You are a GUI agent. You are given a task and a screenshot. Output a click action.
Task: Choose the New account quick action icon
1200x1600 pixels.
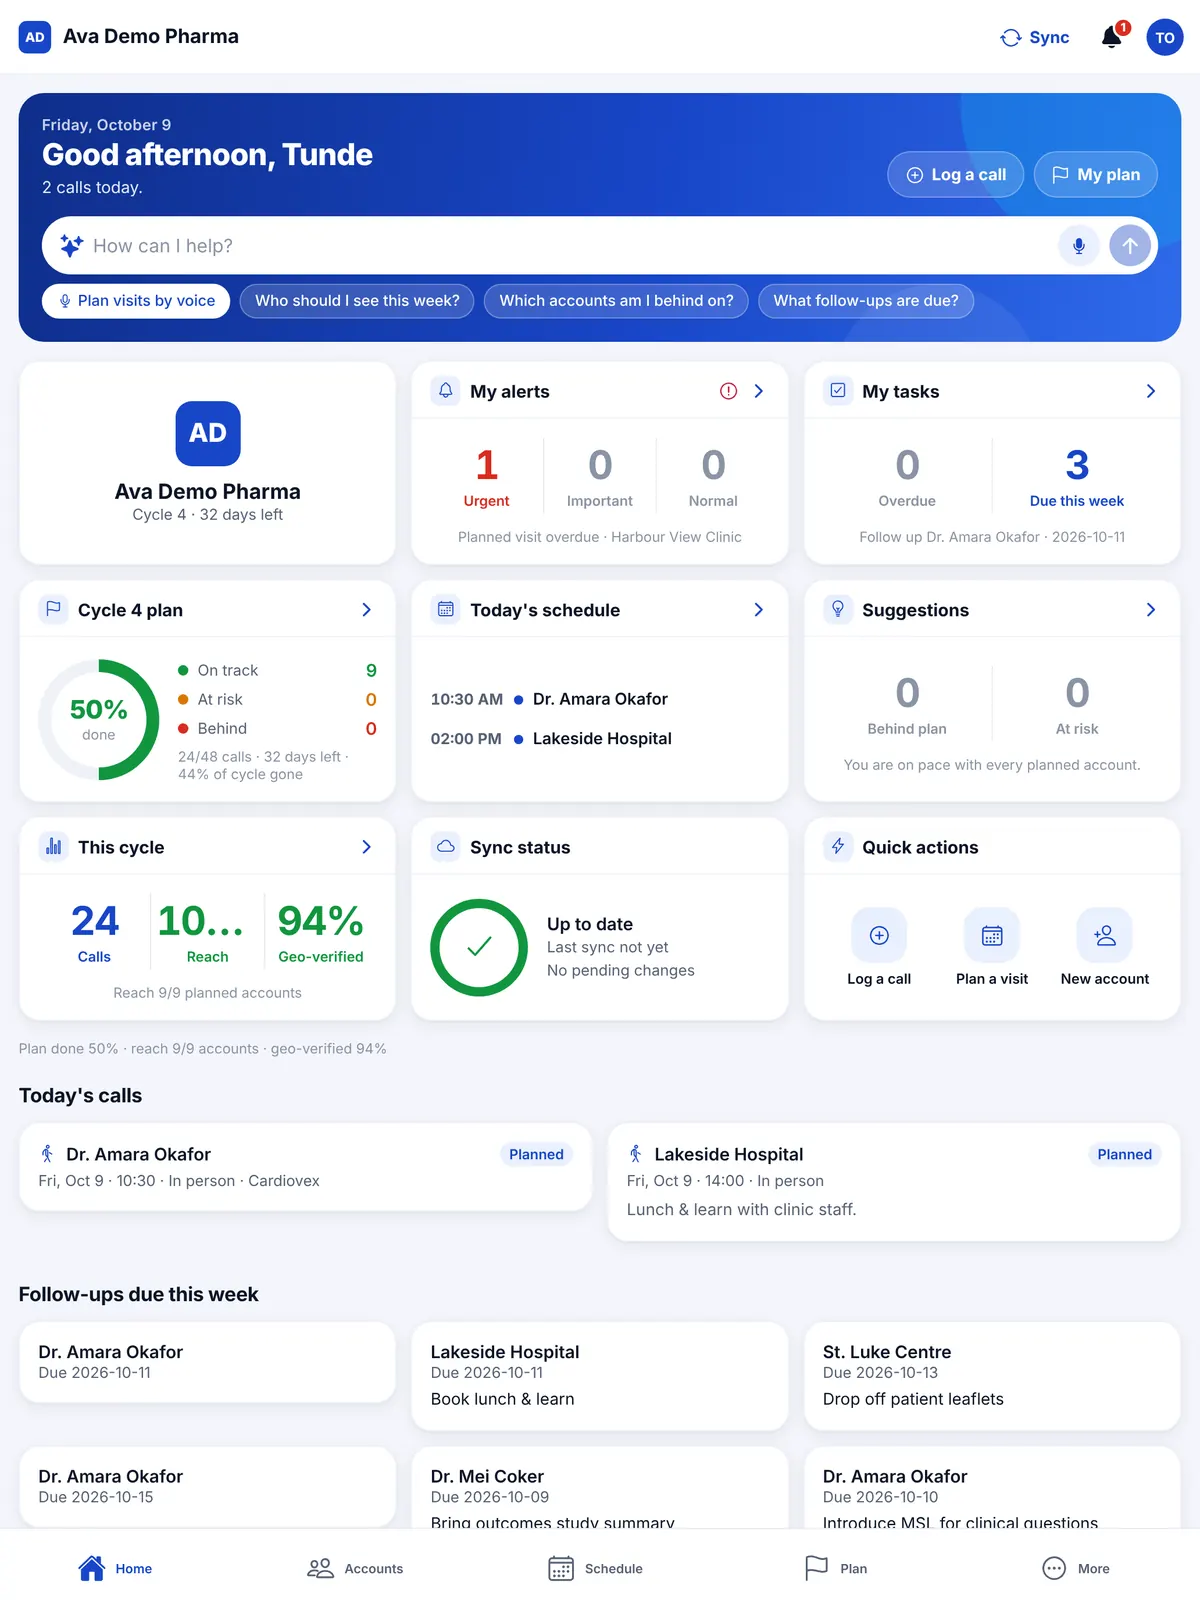click(x=1105, y=935)
